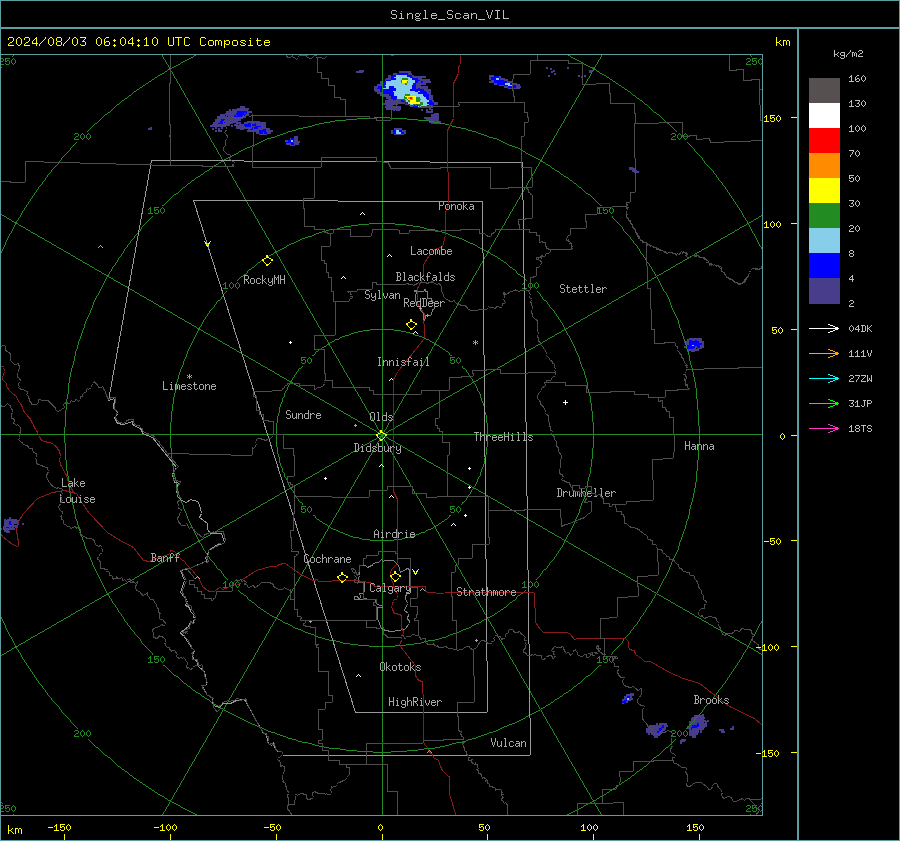Click the Sylvan label
This screenshot has height=841, width=900.
point(382,295)
